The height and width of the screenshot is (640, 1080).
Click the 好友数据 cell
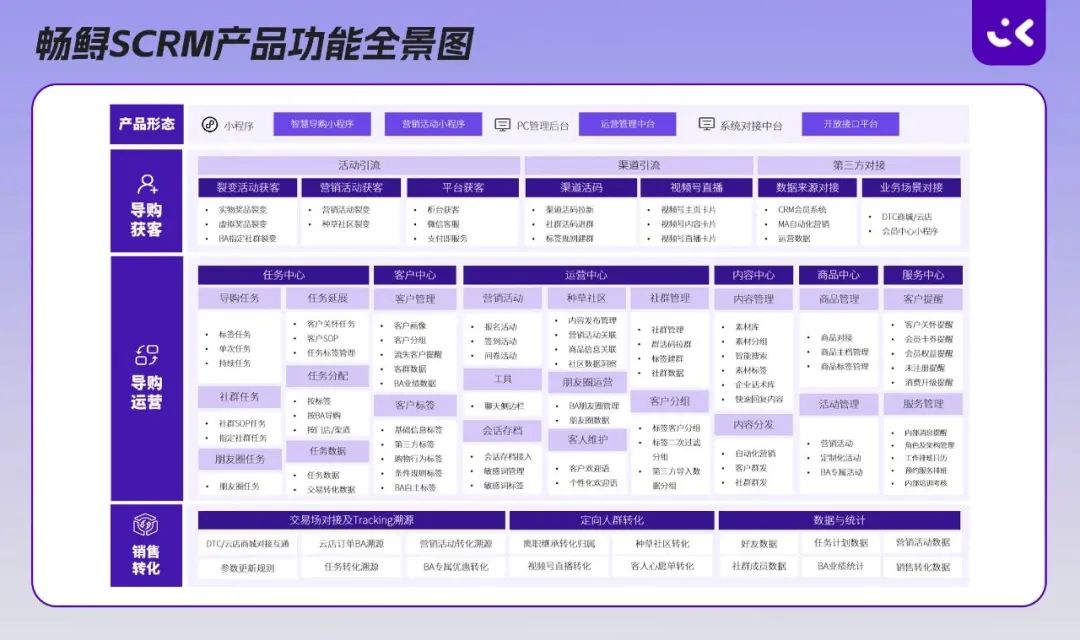[758, 544]
